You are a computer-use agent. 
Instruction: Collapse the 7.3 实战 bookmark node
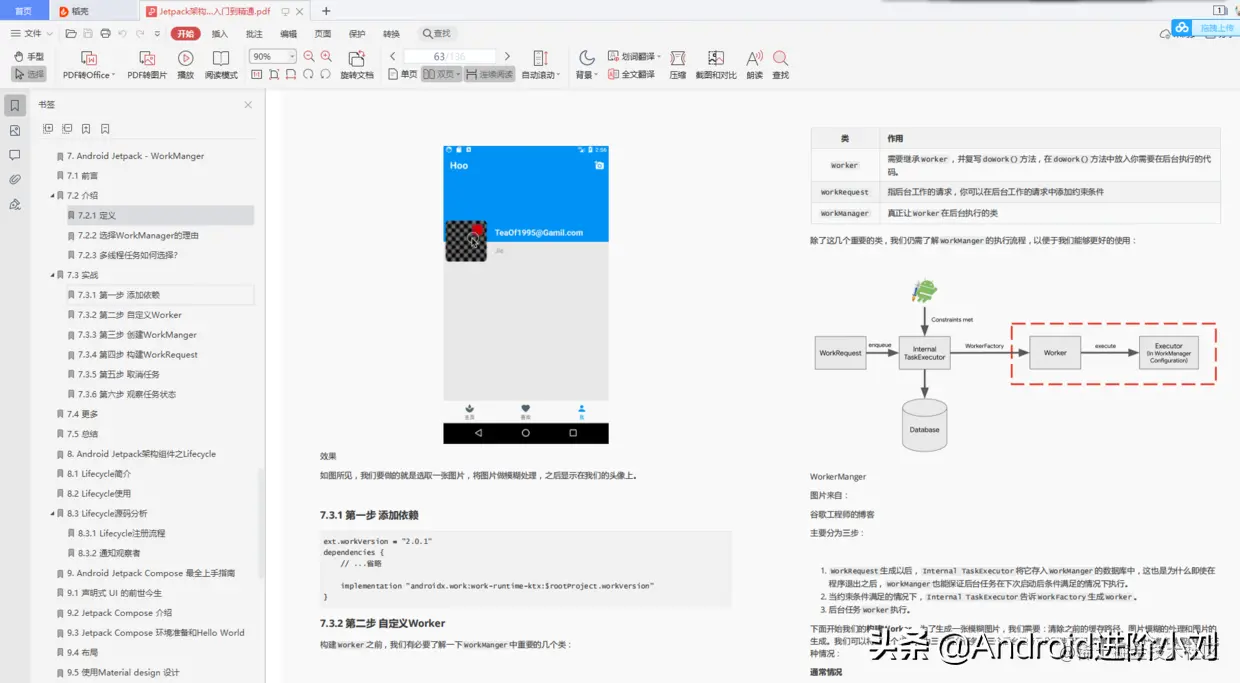coord(52,275)
